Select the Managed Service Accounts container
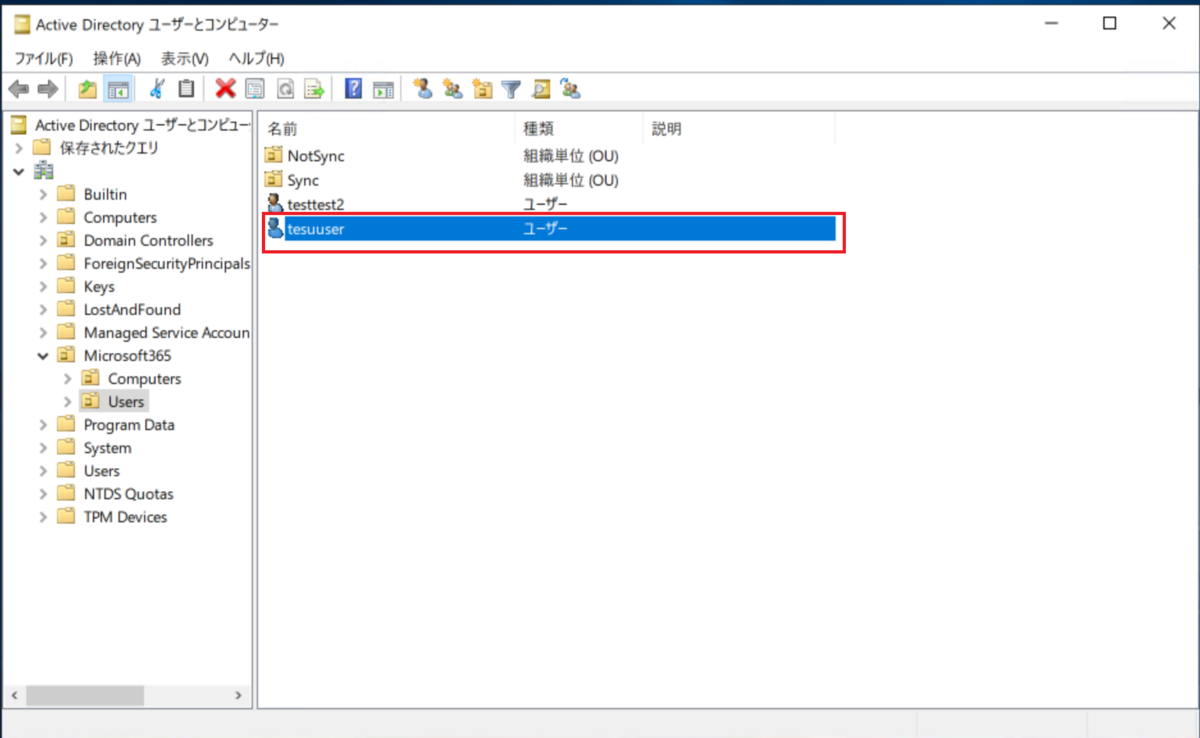This screenshot has height=738, width=1200. (x=166, y=332)
